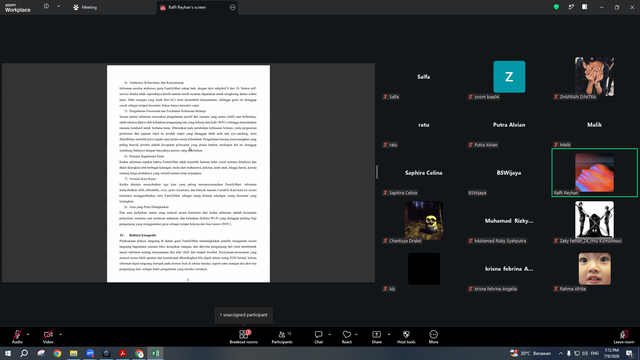Open the Participants panel
The image size is (640, 360).
(x=282, y=337)
